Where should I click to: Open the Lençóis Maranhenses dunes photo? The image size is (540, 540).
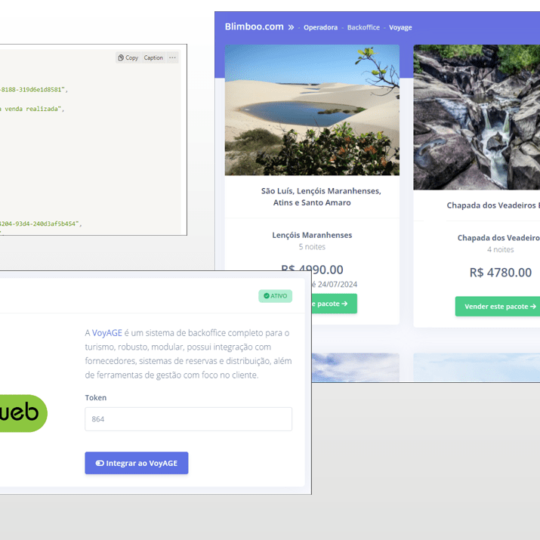pos(312,110)
